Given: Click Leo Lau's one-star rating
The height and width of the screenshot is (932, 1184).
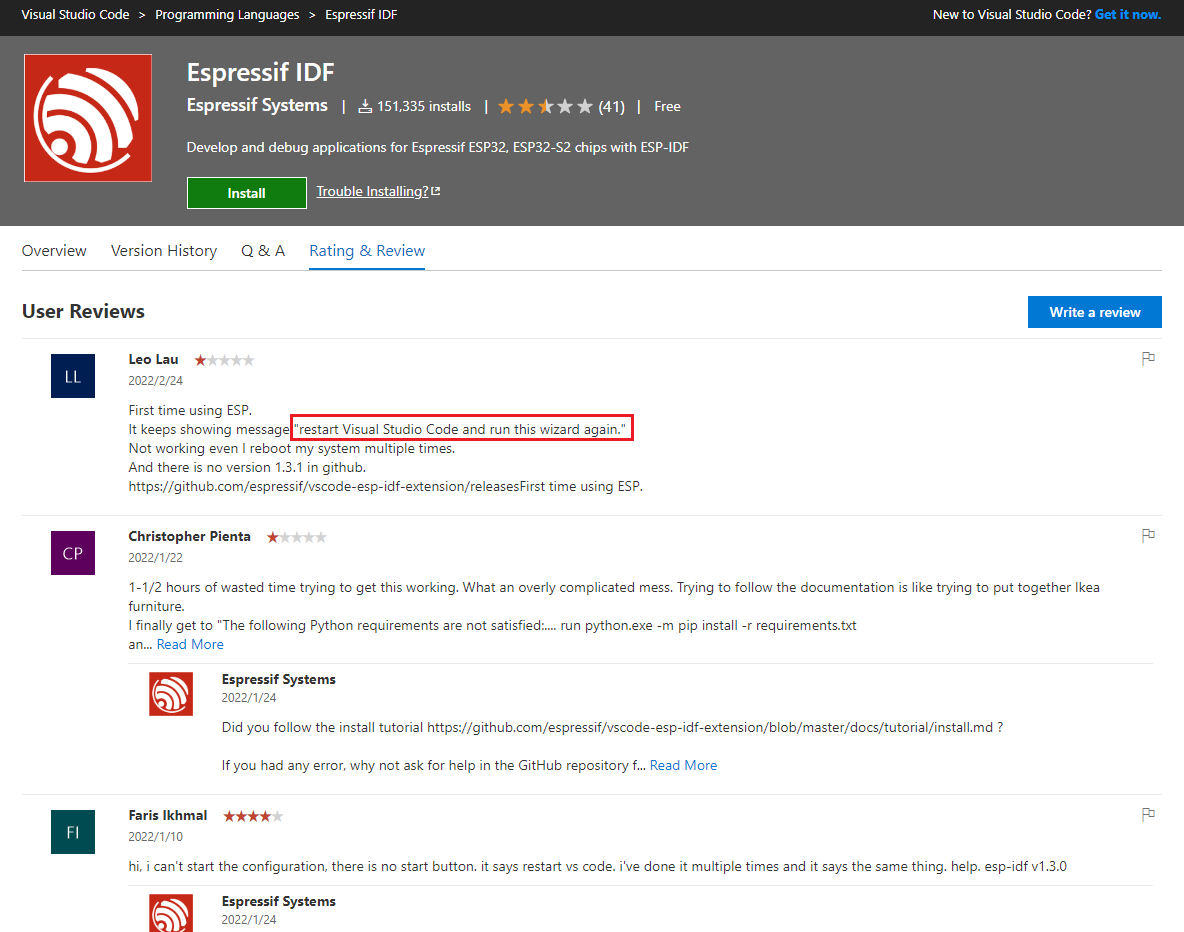Looking at the screenshot, I should [224, 360].
